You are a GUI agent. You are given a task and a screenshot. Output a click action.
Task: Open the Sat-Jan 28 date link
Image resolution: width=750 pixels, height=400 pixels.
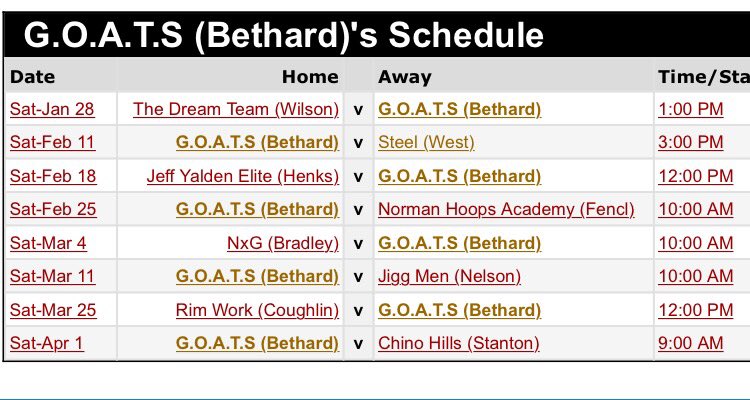(52, 109)
